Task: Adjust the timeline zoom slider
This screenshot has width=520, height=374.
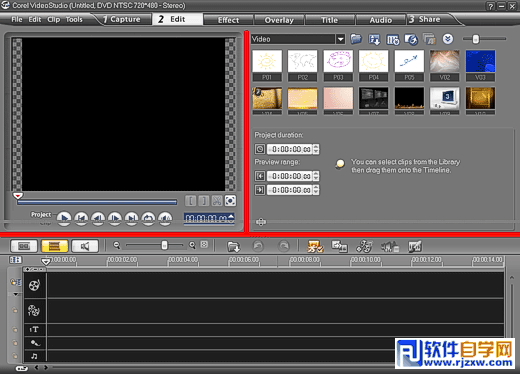Action: (164, 246)
